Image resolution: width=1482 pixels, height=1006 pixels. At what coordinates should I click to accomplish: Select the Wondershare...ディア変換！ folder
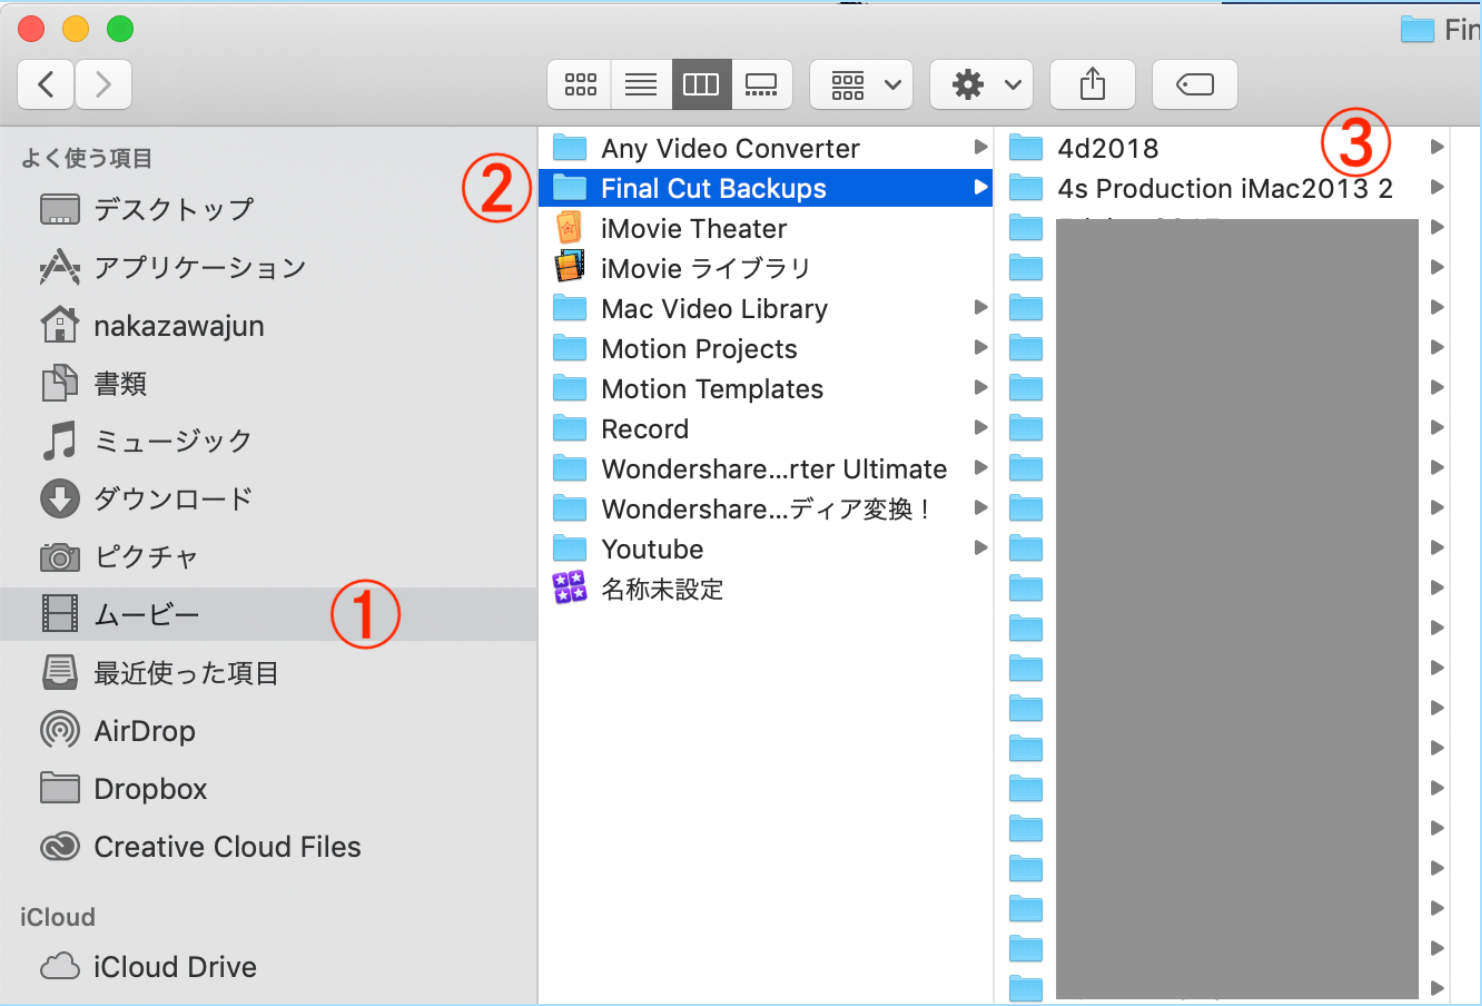[766, 508]
